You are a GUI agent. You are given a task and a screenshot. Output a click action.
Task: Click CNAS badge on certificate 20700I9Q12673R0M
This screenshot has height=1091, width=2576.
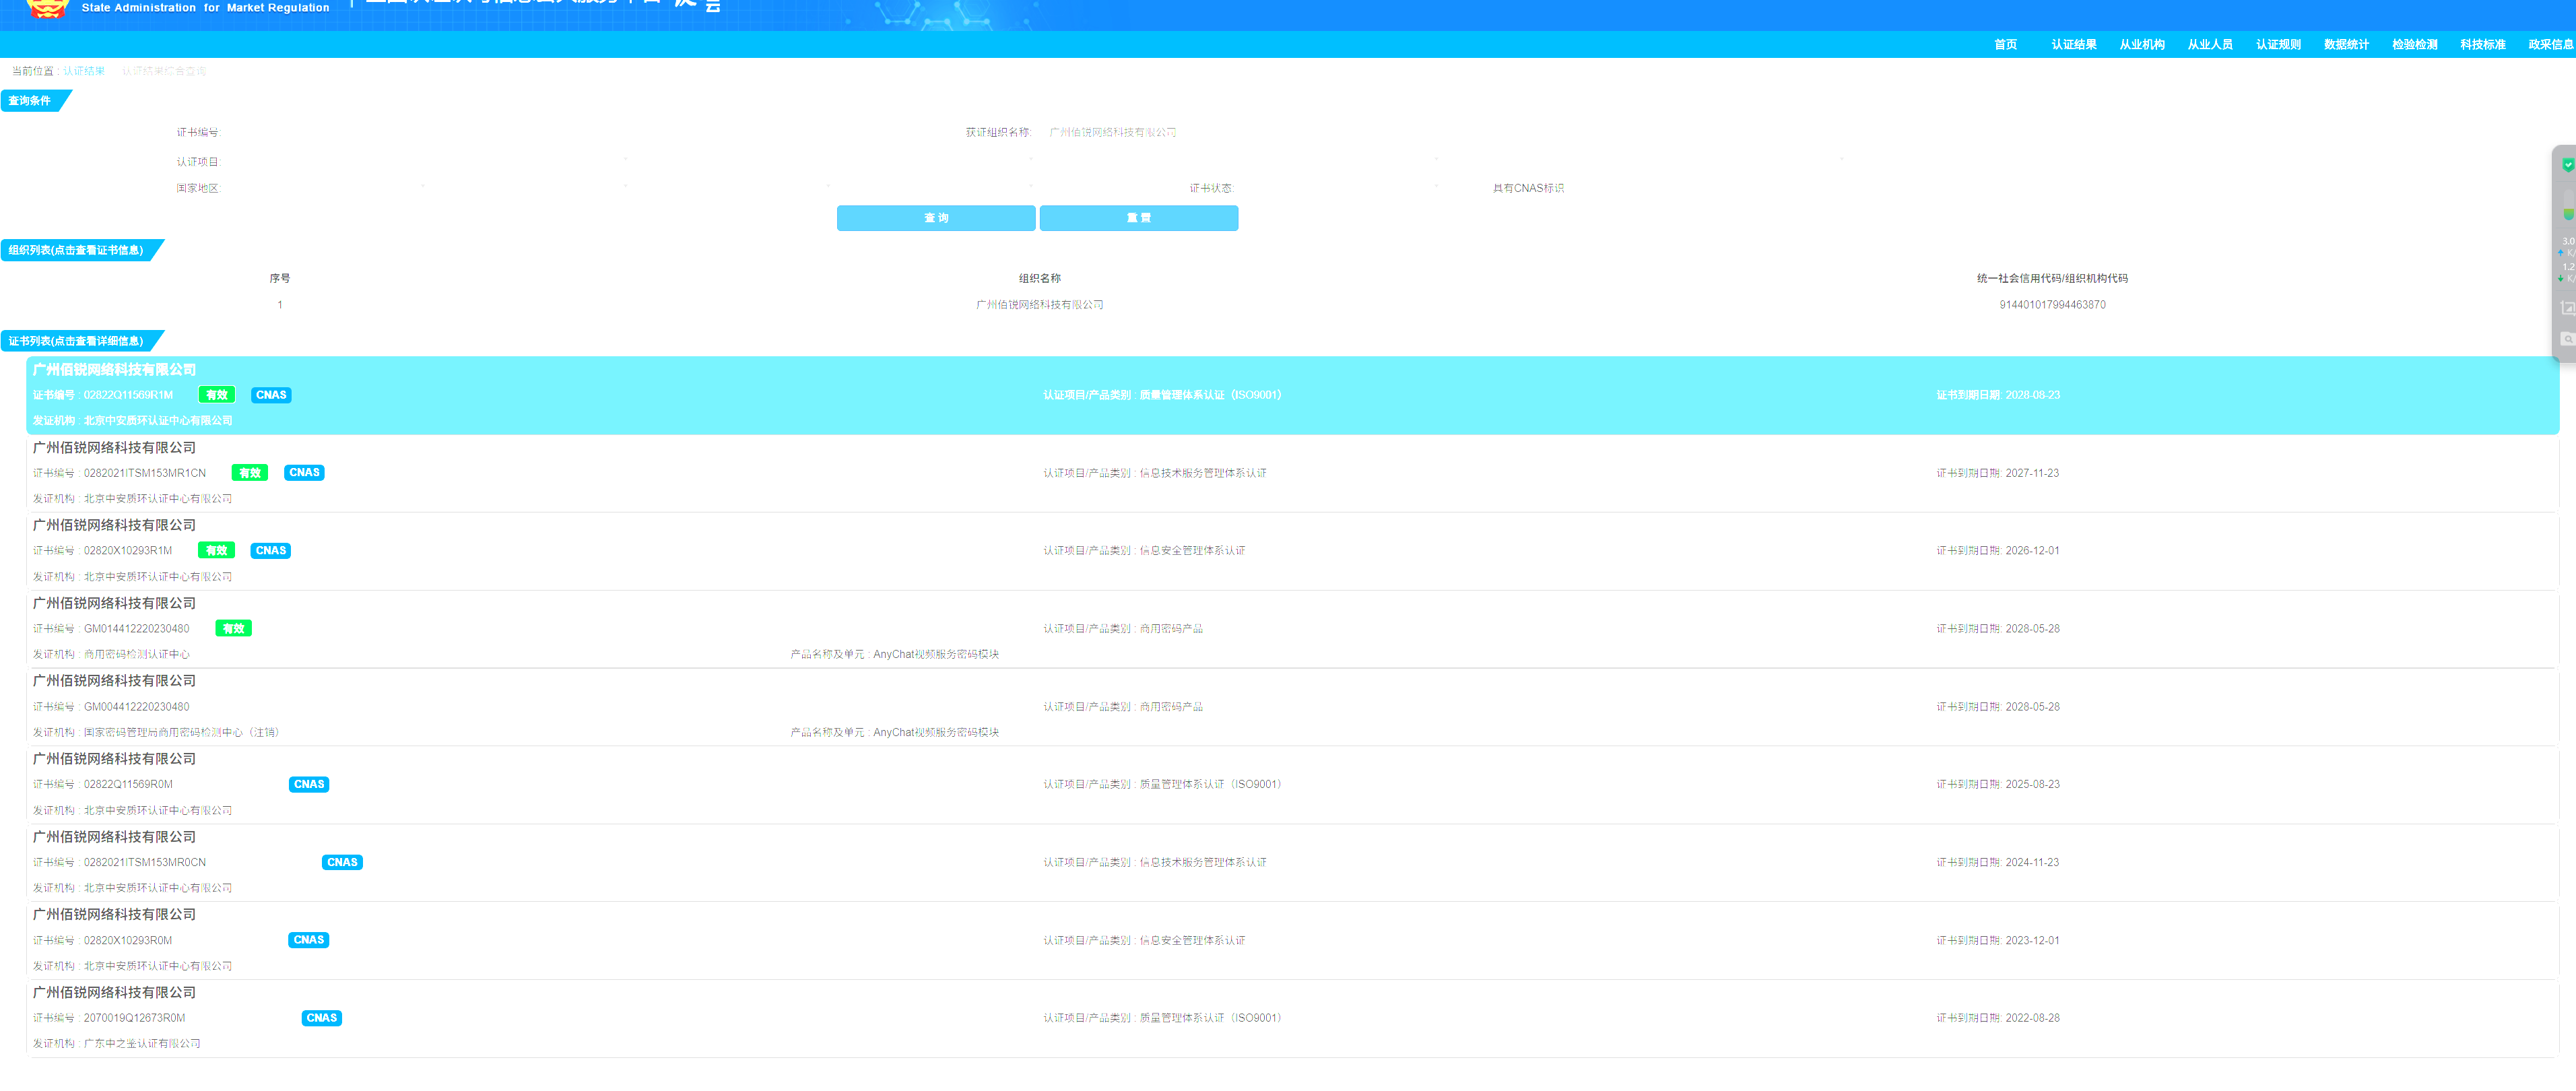coord(321,1018)
